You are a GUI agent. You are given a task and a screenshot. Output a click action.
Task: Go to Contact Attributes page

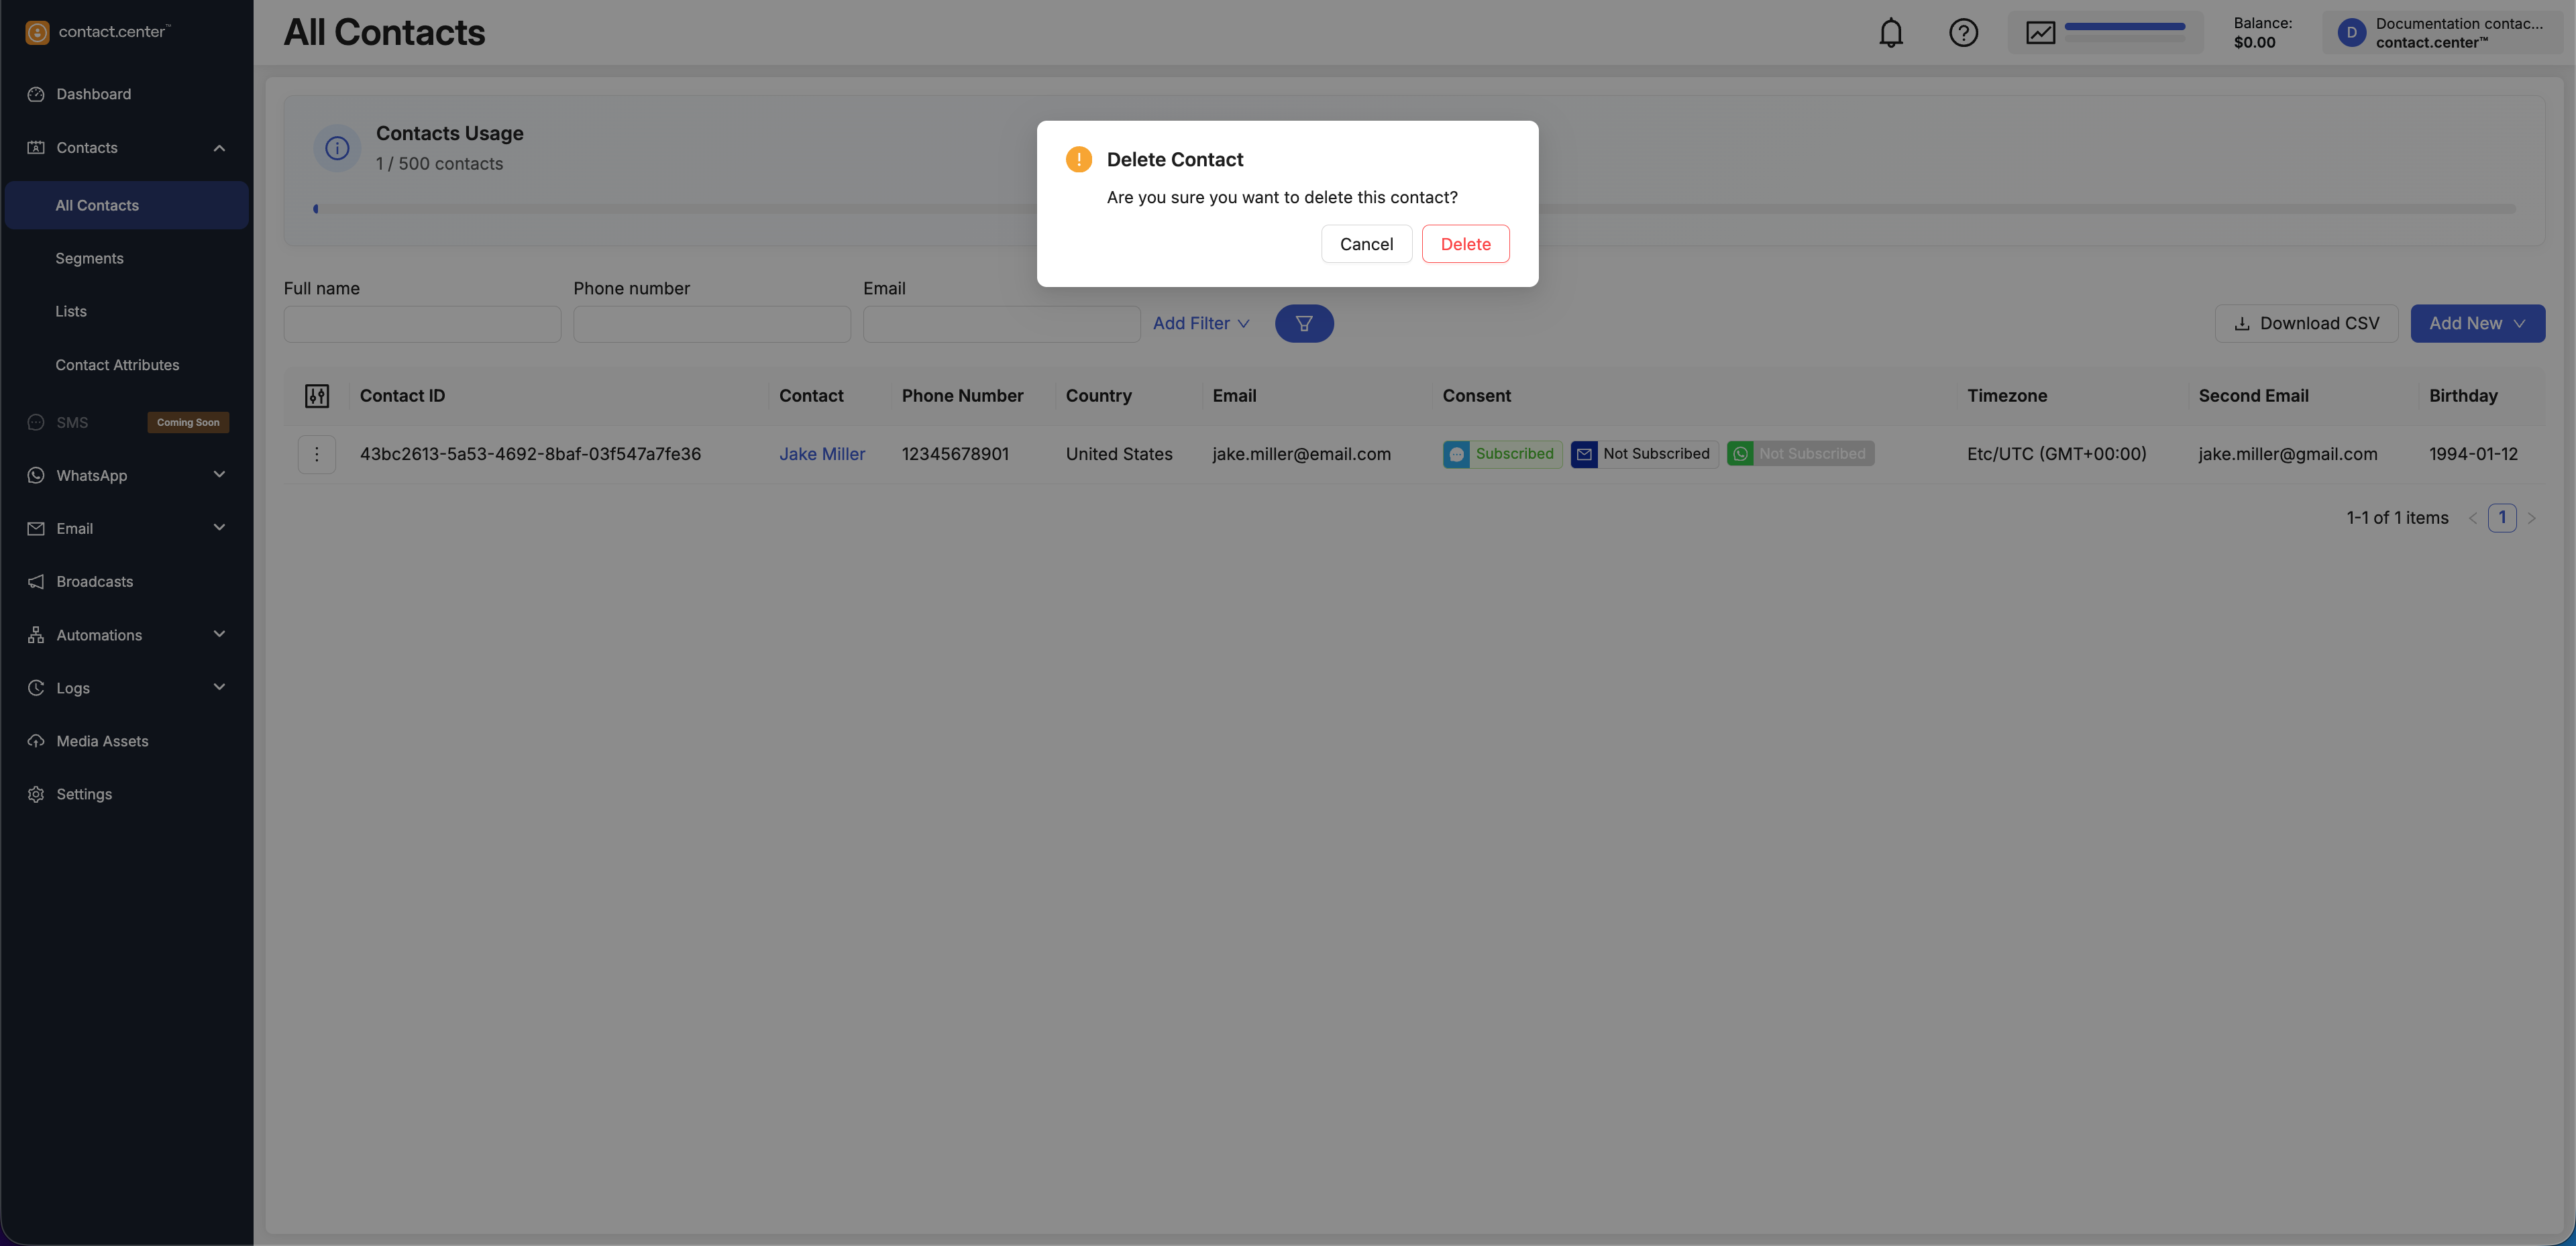tap(117, 365)
